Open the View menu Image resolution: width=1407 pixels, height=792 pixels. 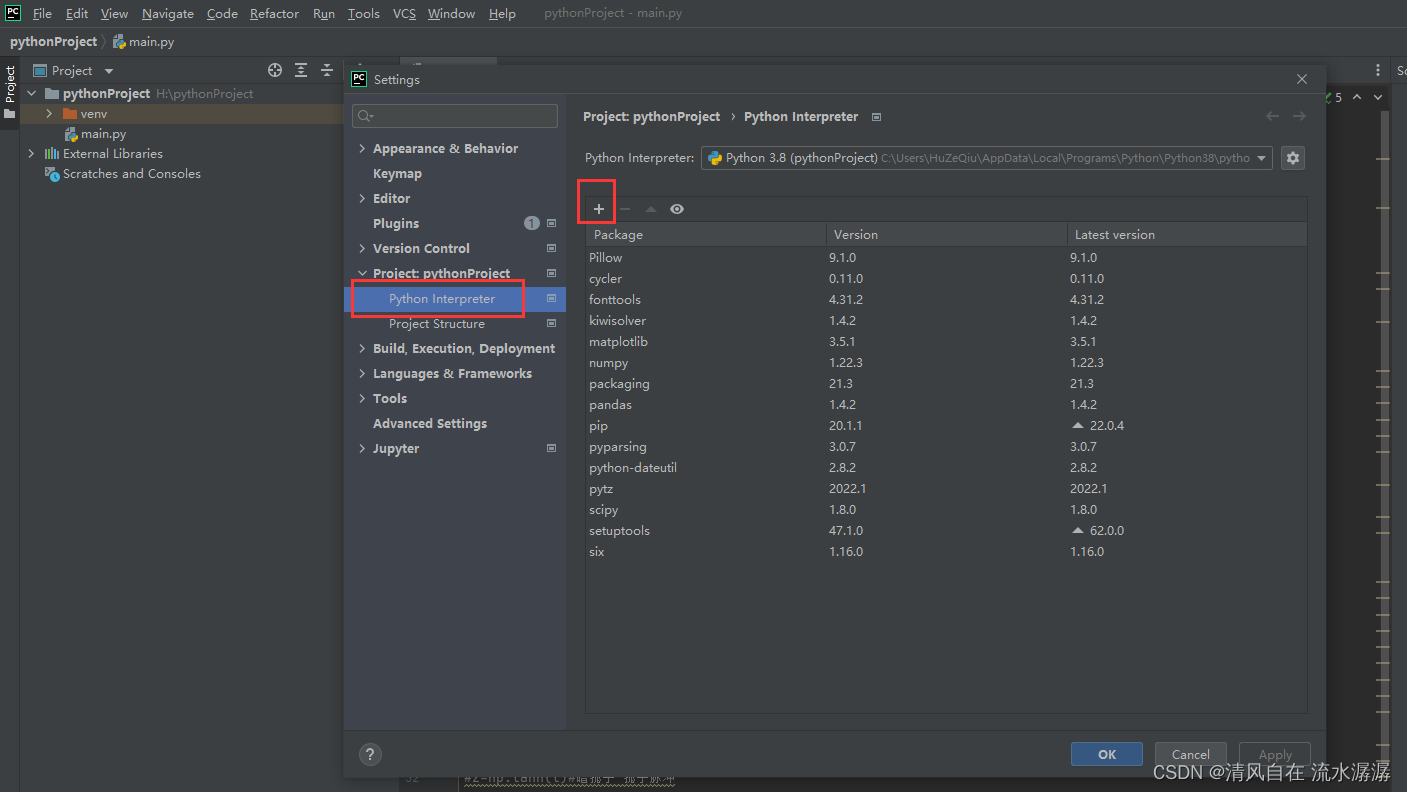(x=114, y=13)
